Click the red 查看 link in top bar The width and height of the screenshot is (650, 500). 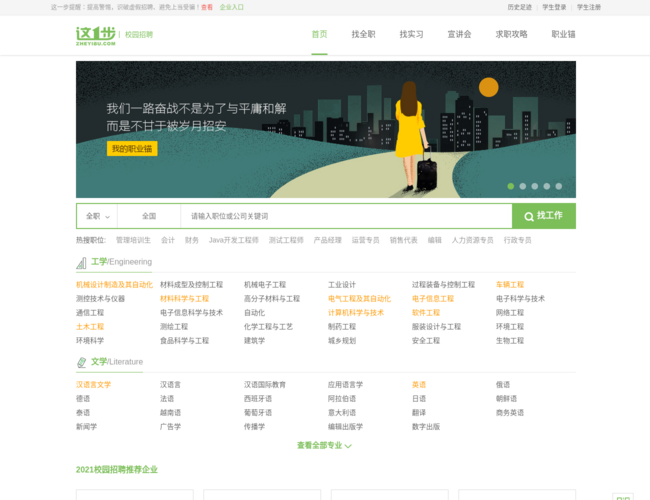(x=207, y=7)
